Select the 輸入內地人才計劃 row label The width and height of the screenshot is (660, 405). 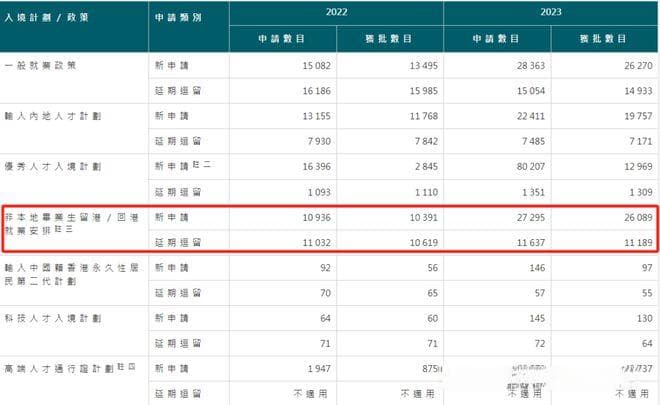click(53, 116)
